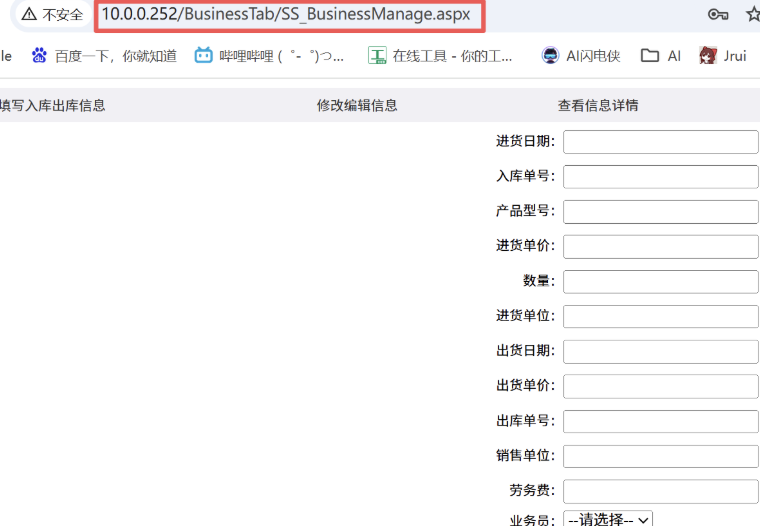The height and width of the screenshot is (532, 760).
Task: Click the AI闪电侠 avatar favicon
Action: click(x=550, y=56)
